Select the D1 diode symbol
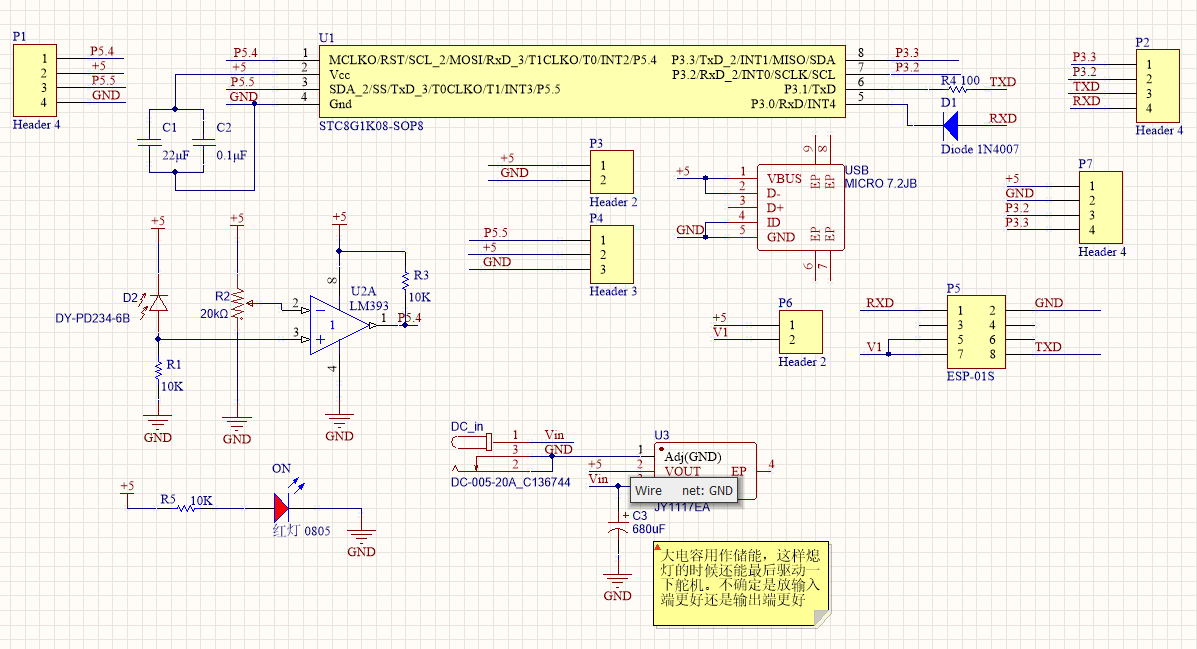 click(x=950, y=125)
